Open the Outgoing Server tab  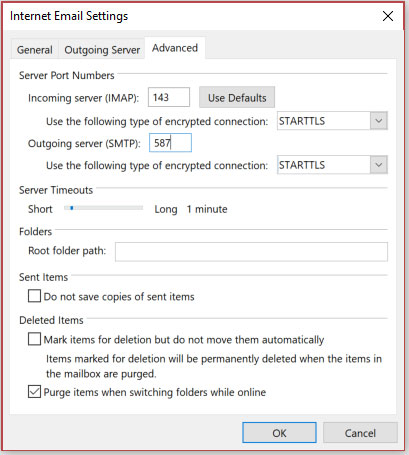pyautogui.click(x=102, y=50)
